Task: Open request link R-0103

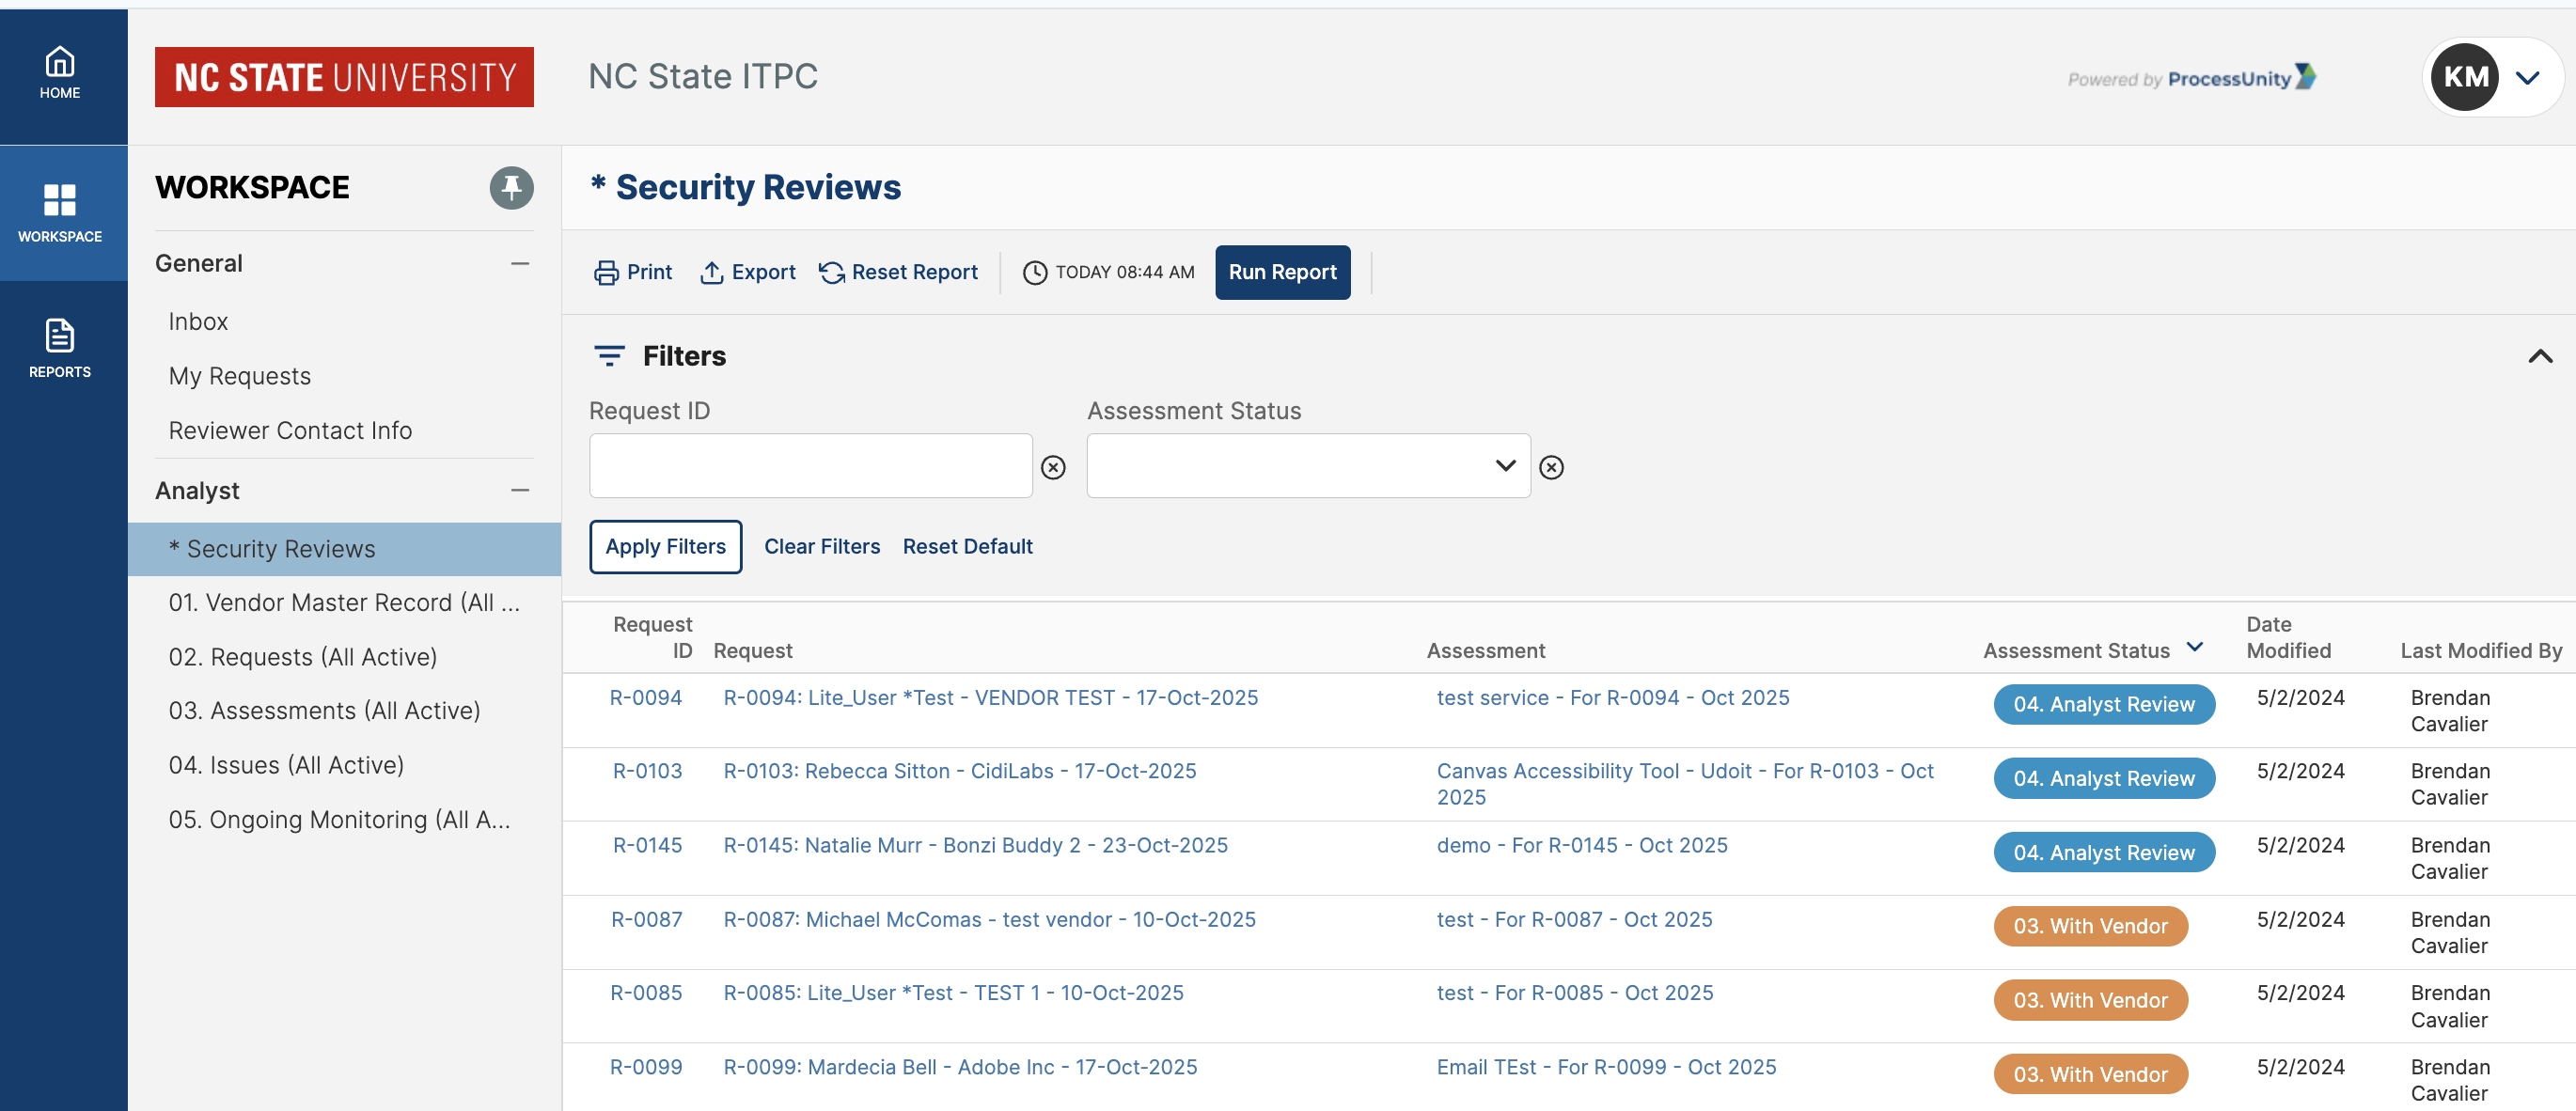Action: [x=647, y=771]
